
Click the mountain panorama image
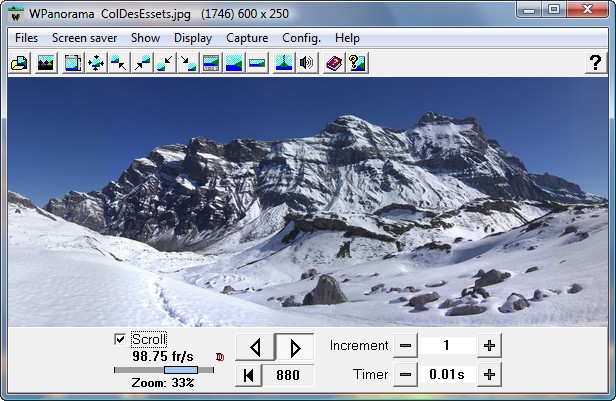tap(308, 202)
